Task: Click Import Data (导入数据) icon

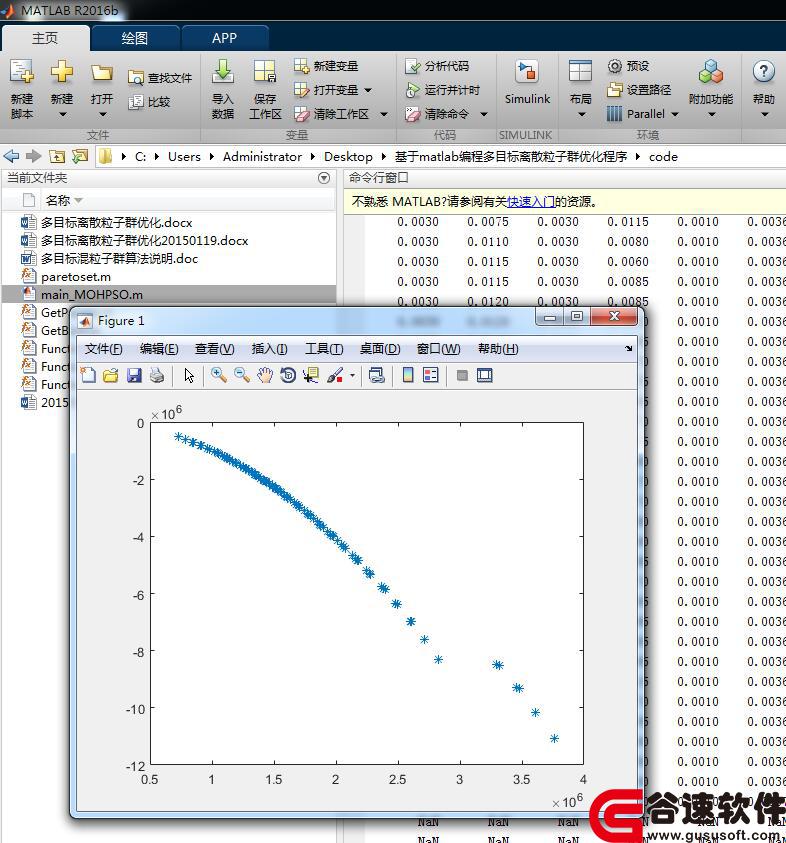Action: [x=223, y=71]
